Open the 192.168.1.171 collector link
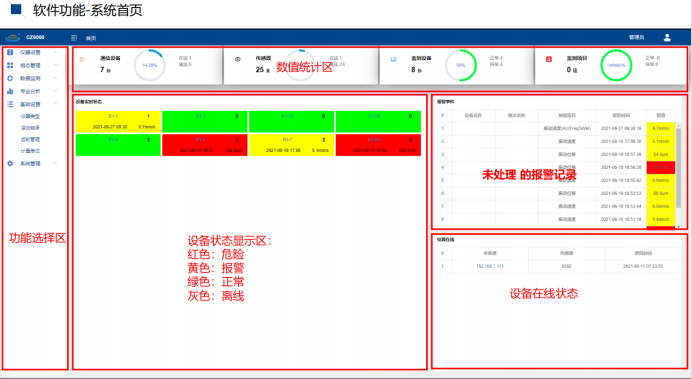 (x=490, y=266)
